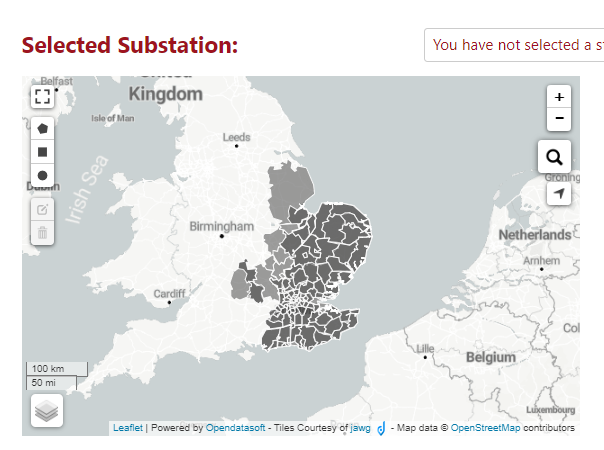Screen dimensions: 604x450
Task: Click the Birmingham label on the map
Action: (221, 227)
